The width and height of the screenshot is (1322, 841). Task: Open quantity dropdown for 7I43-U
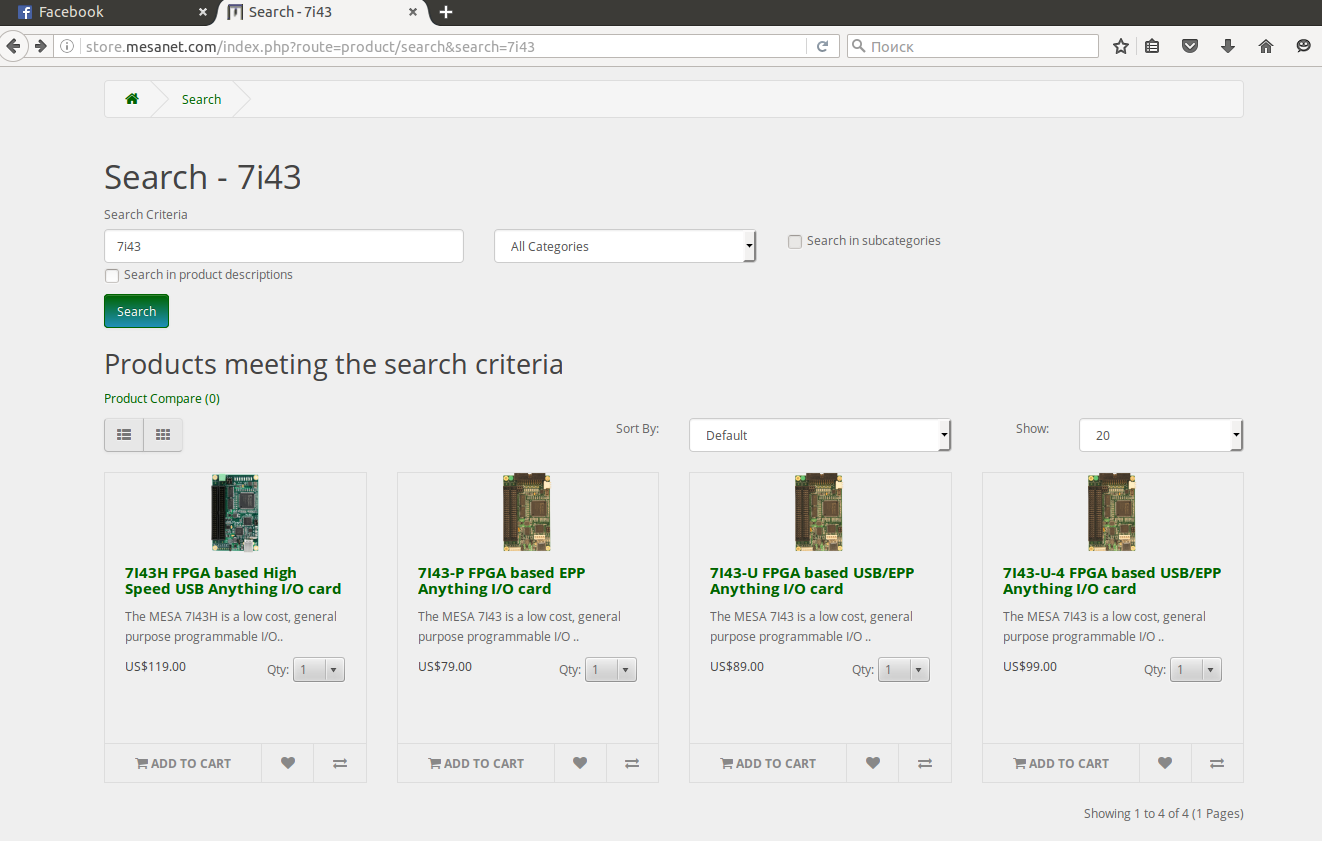904,670
